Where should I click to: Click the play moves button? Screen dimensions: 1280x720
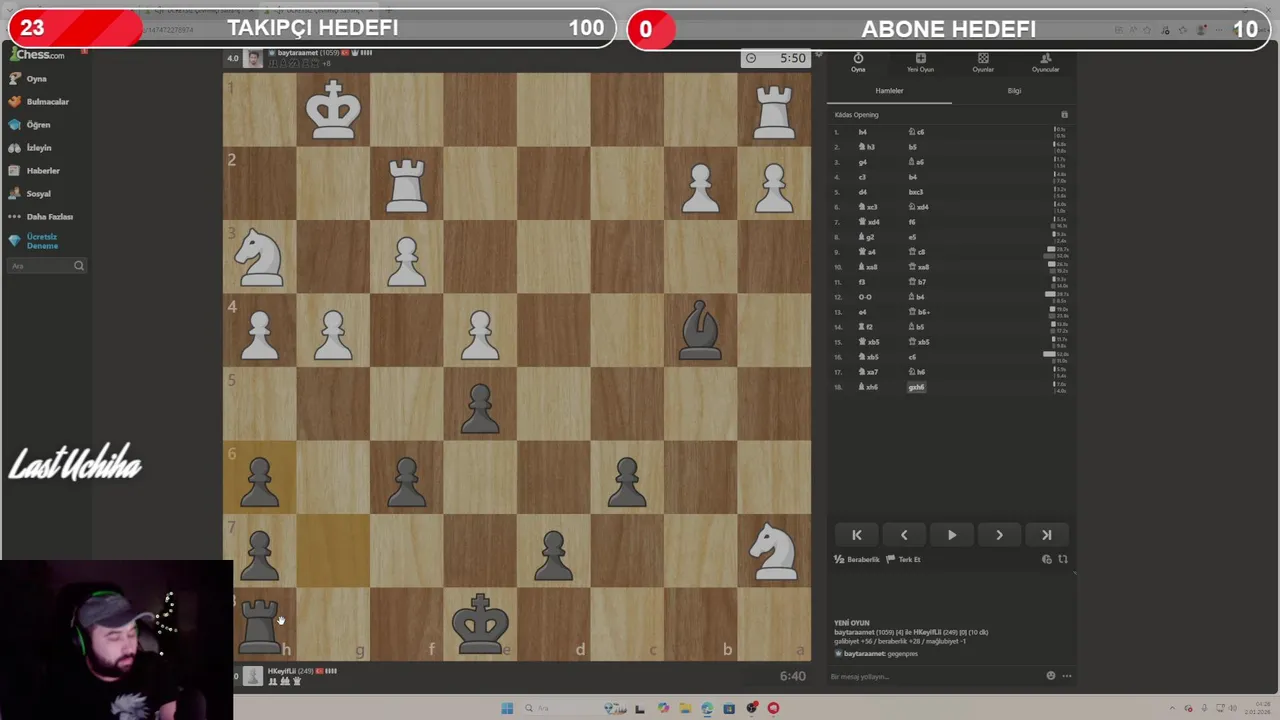(952, 535)
